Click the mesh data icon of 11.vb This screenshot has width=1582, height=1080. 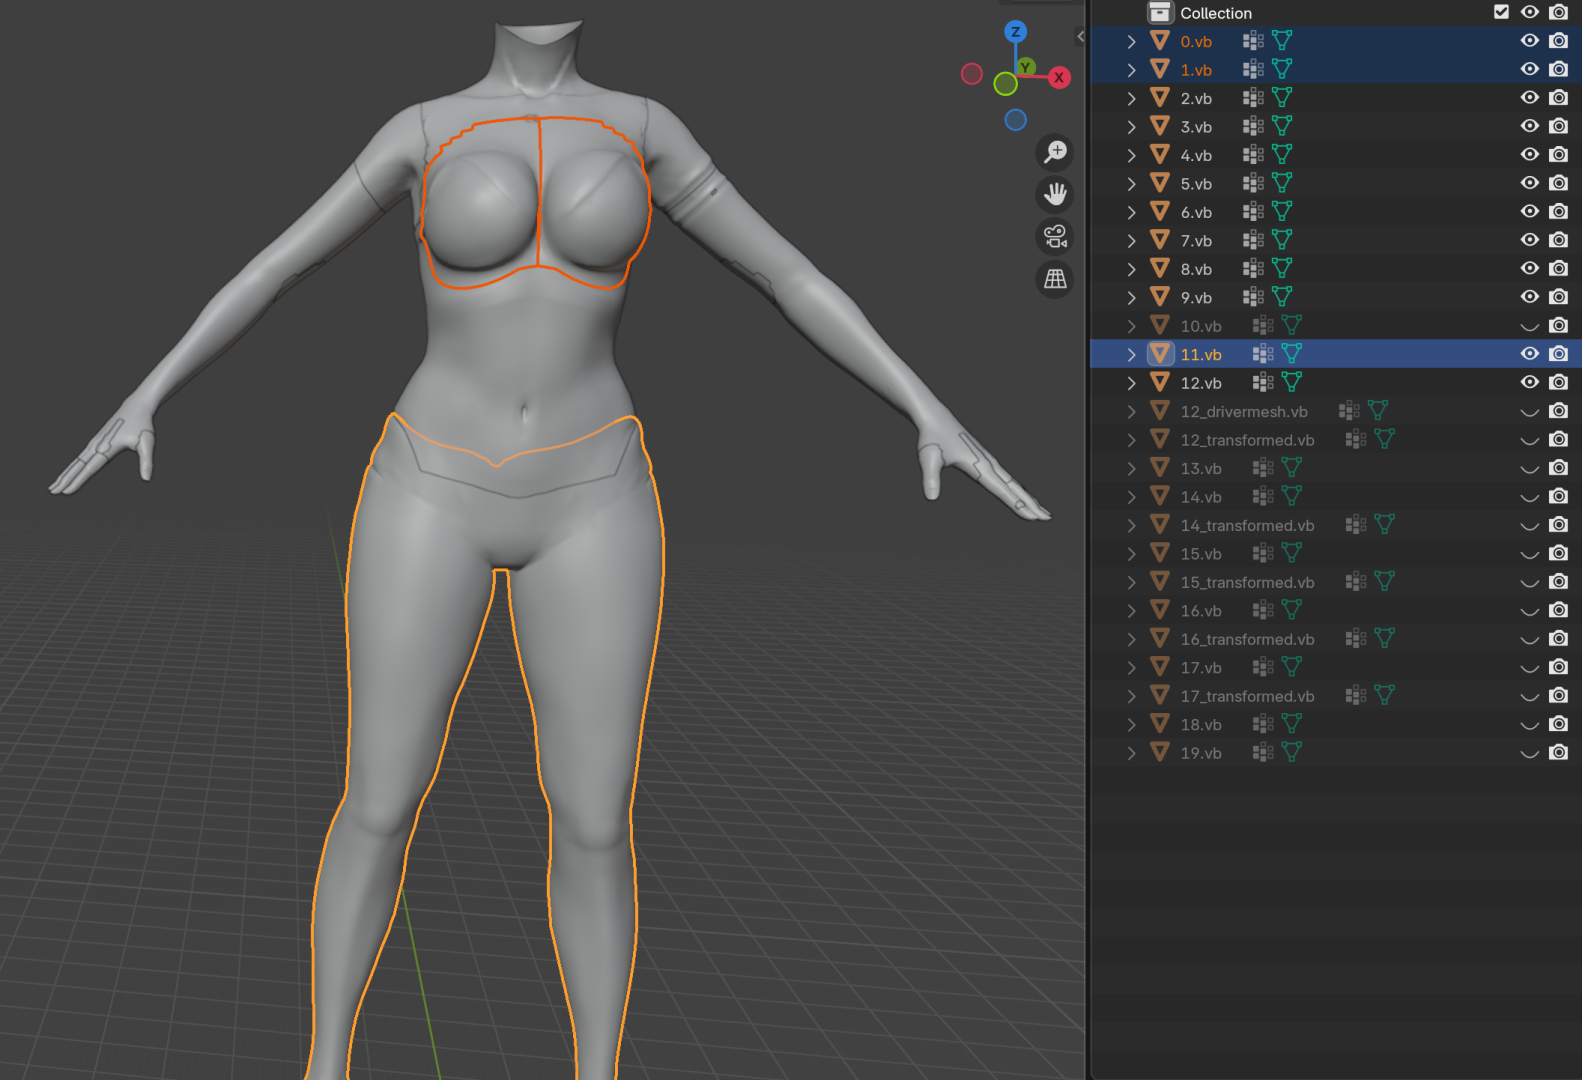pyautogui.click(x=1292, y=354)
